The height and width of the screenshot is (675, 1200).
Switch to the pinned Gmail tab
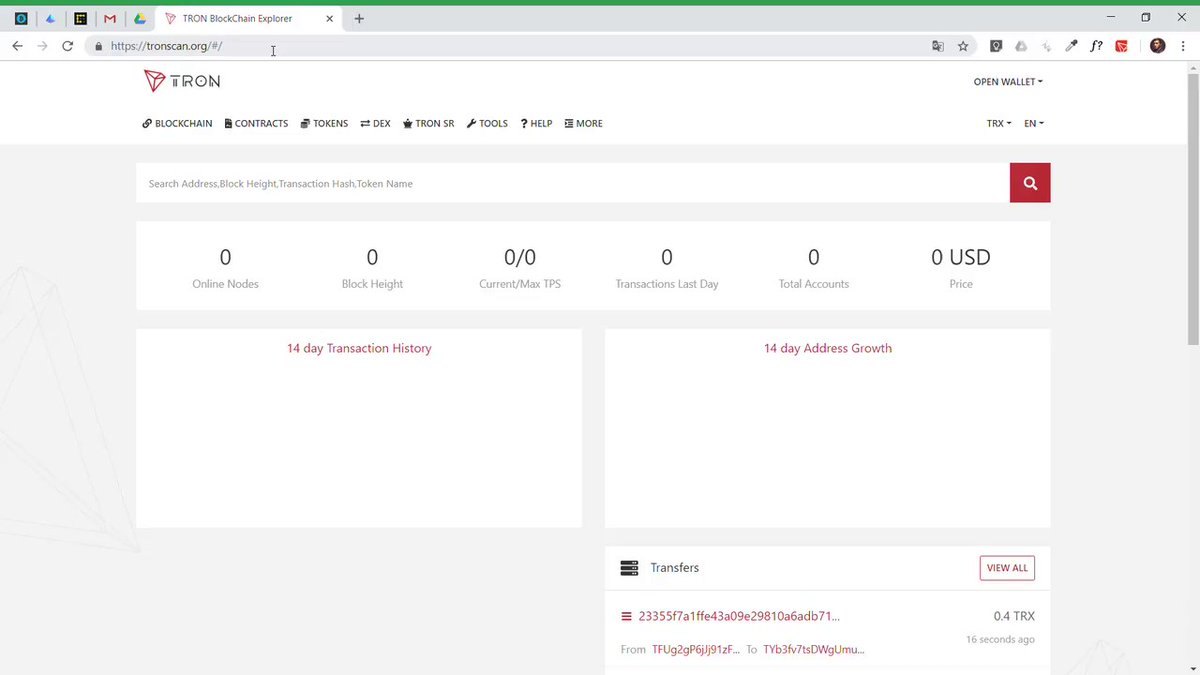point(111,18)
